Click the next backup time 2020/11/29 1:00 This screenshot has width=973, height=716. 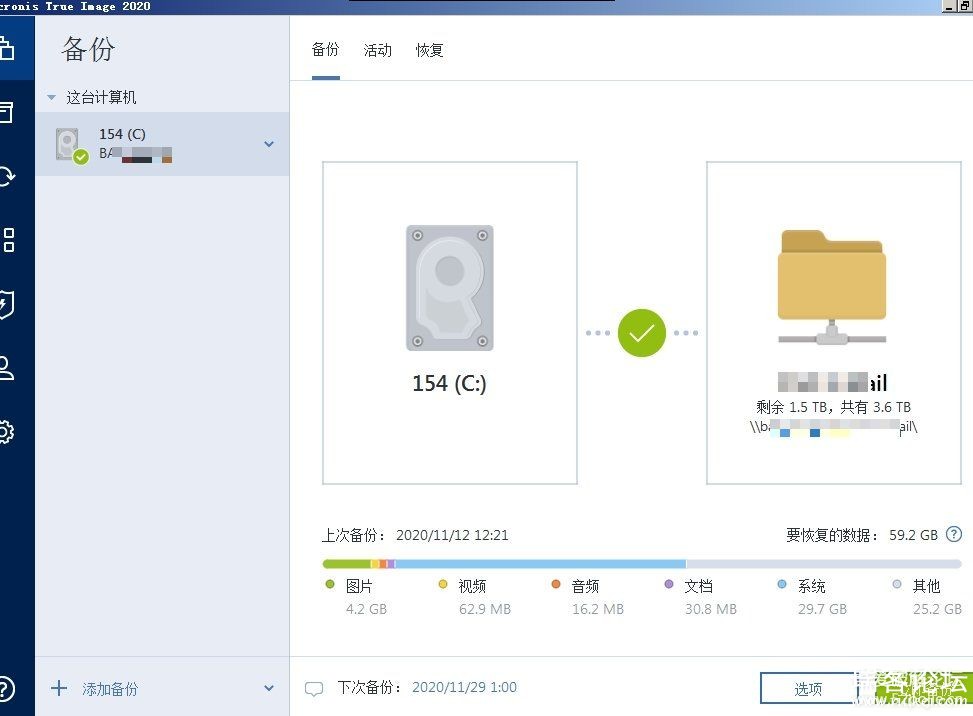point(464,687)
